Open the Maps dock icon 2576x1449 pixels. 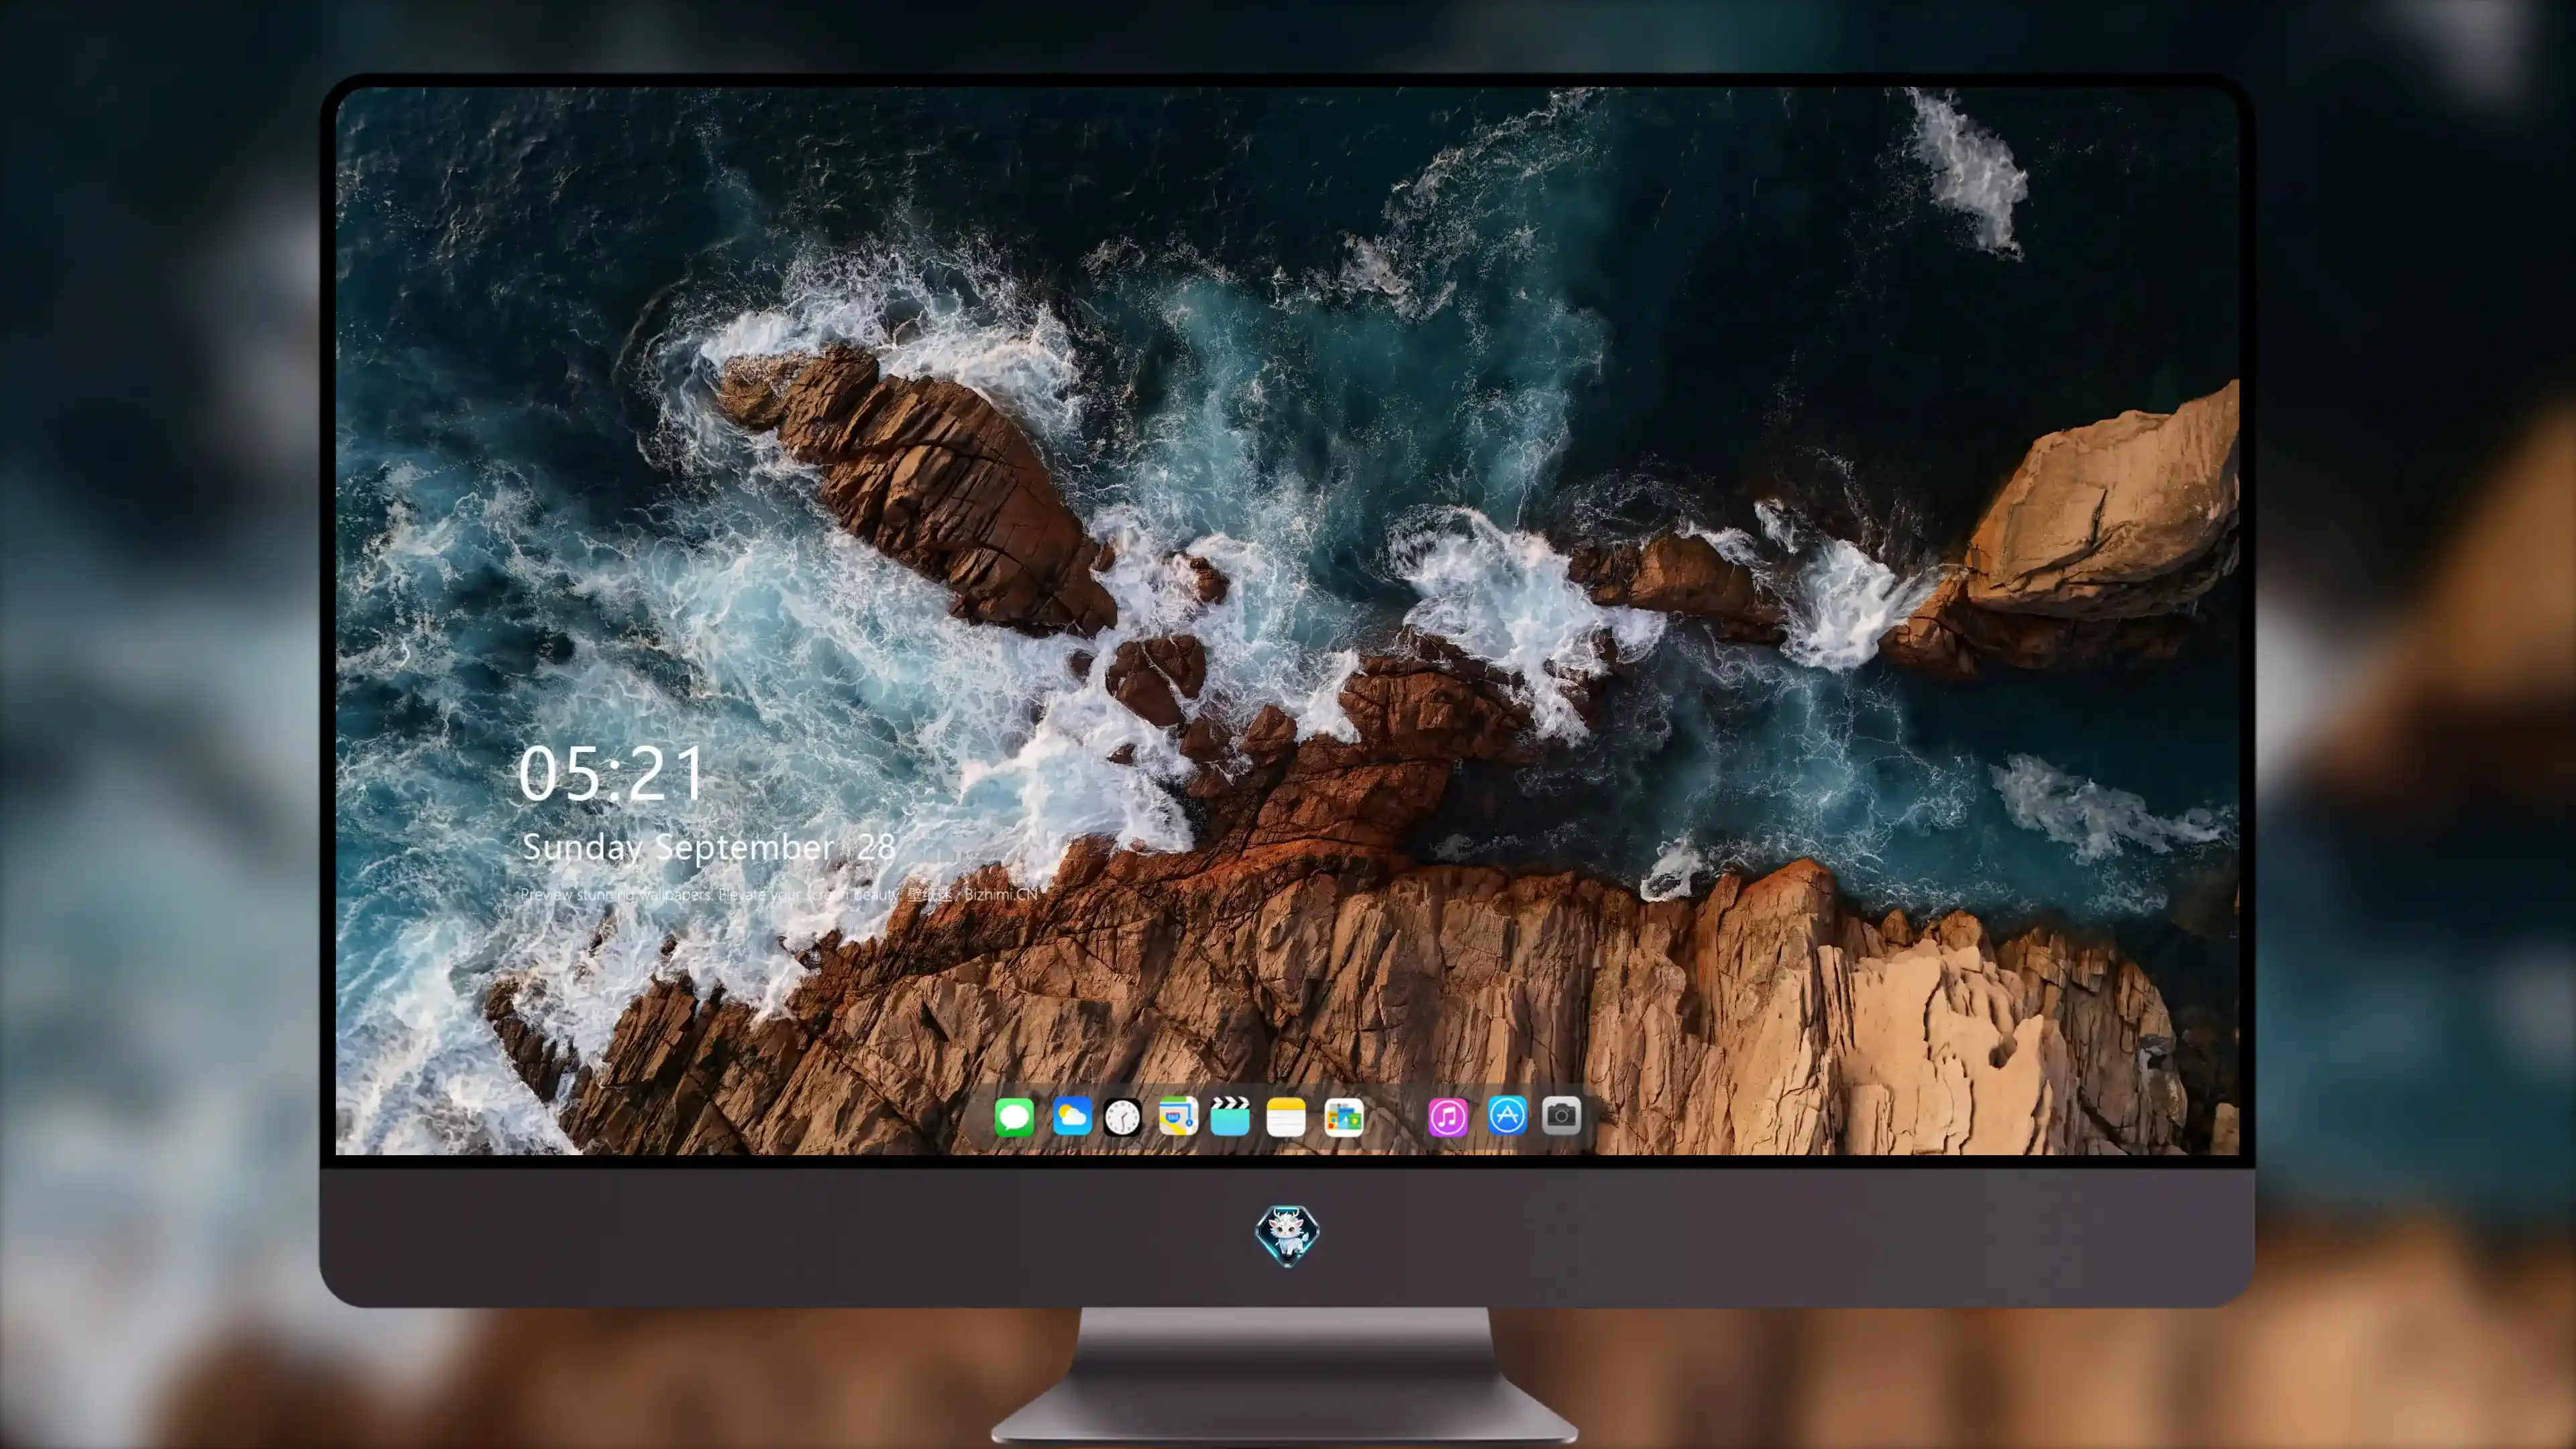pyautogui.click(x=1178, y=1116)
